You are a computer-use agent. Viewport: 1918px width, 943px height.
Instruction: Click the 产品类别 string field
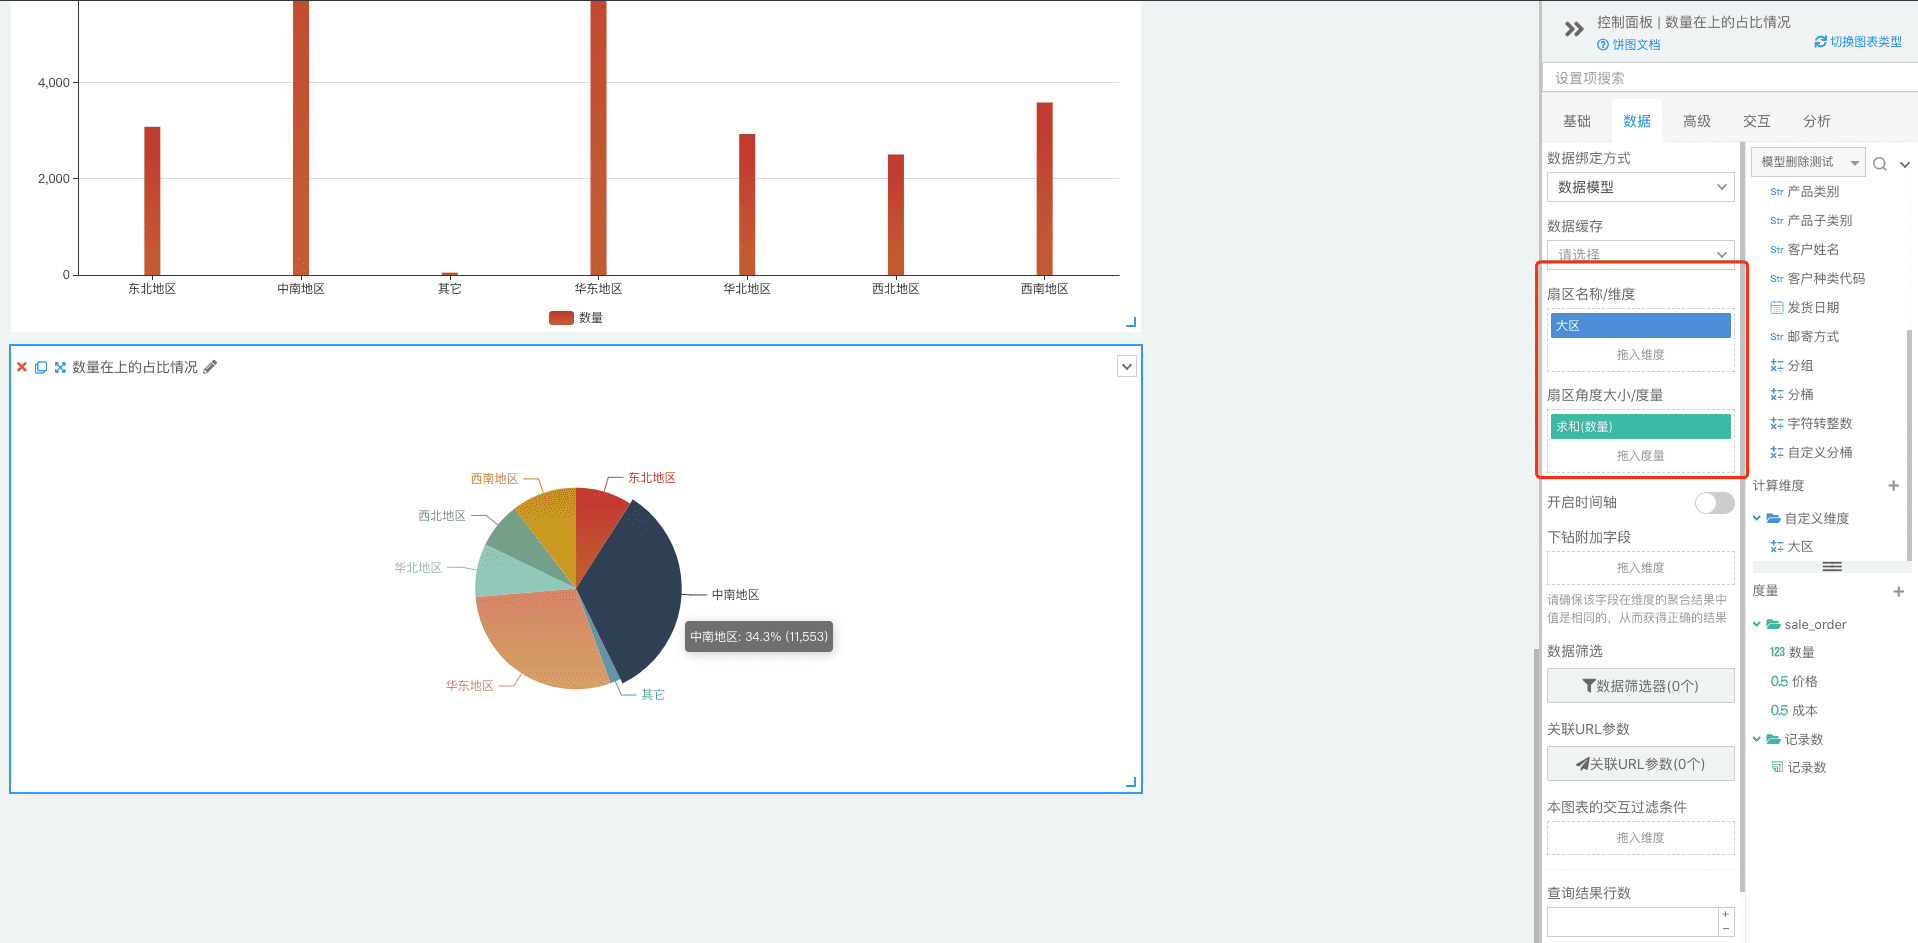[x=1805, y=191]
